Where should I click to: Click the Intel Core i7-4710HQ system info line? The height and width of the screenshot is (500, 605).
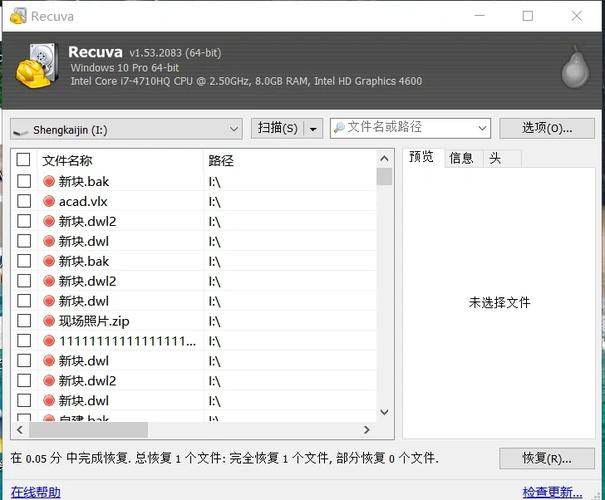click(x=246, y=81)
